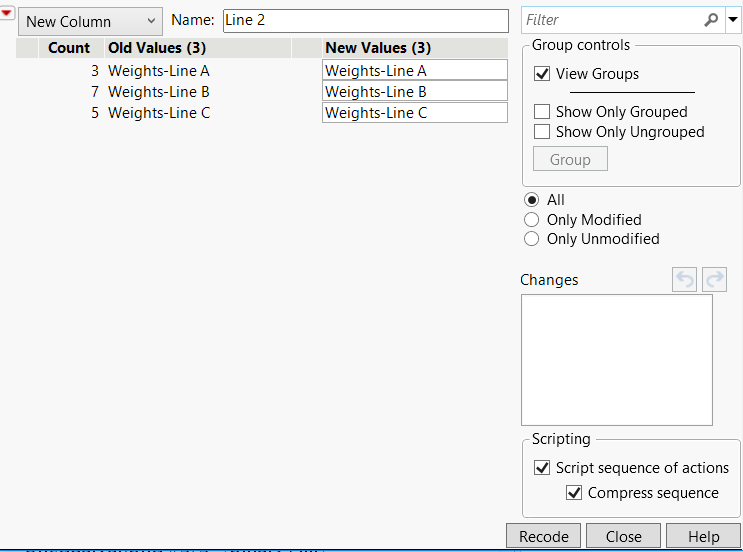
Task: Click the Old Values (3) column header
Action: (157, 48)
